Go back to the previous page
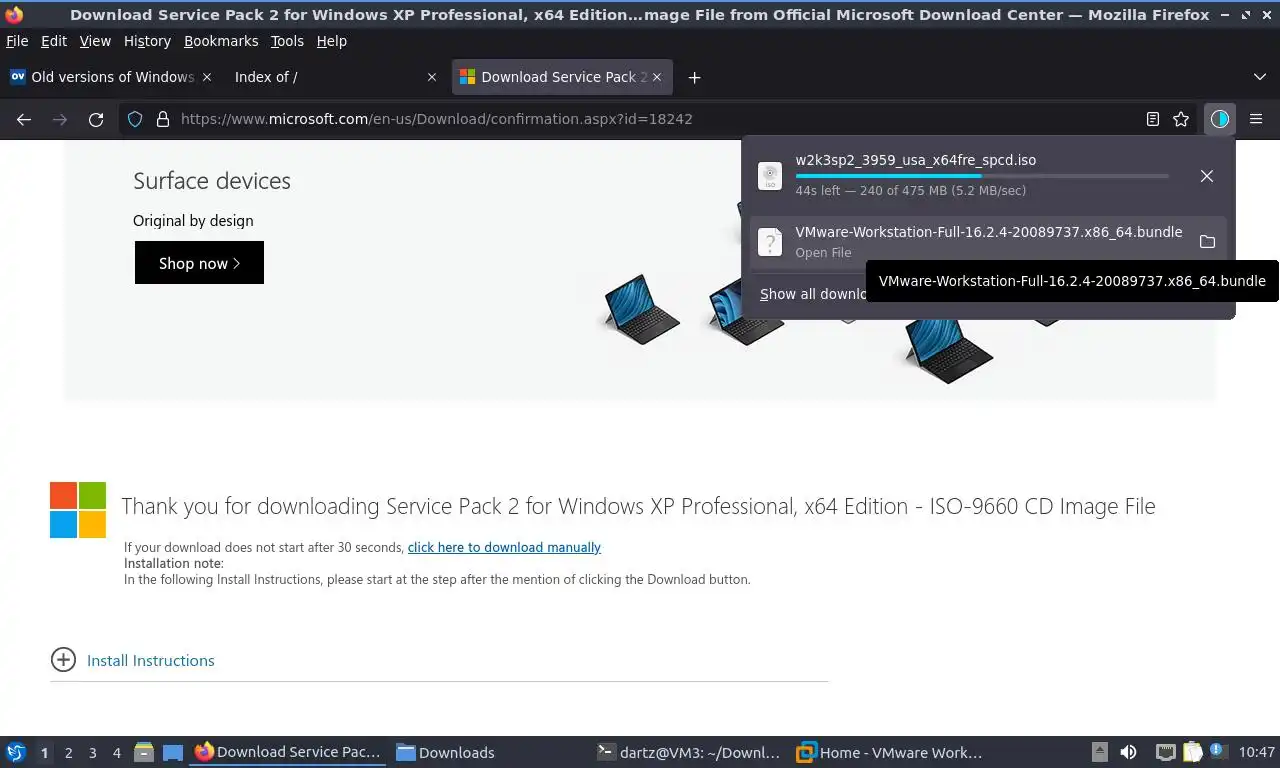Viewport: 1280px width, 768px height. 24,119
